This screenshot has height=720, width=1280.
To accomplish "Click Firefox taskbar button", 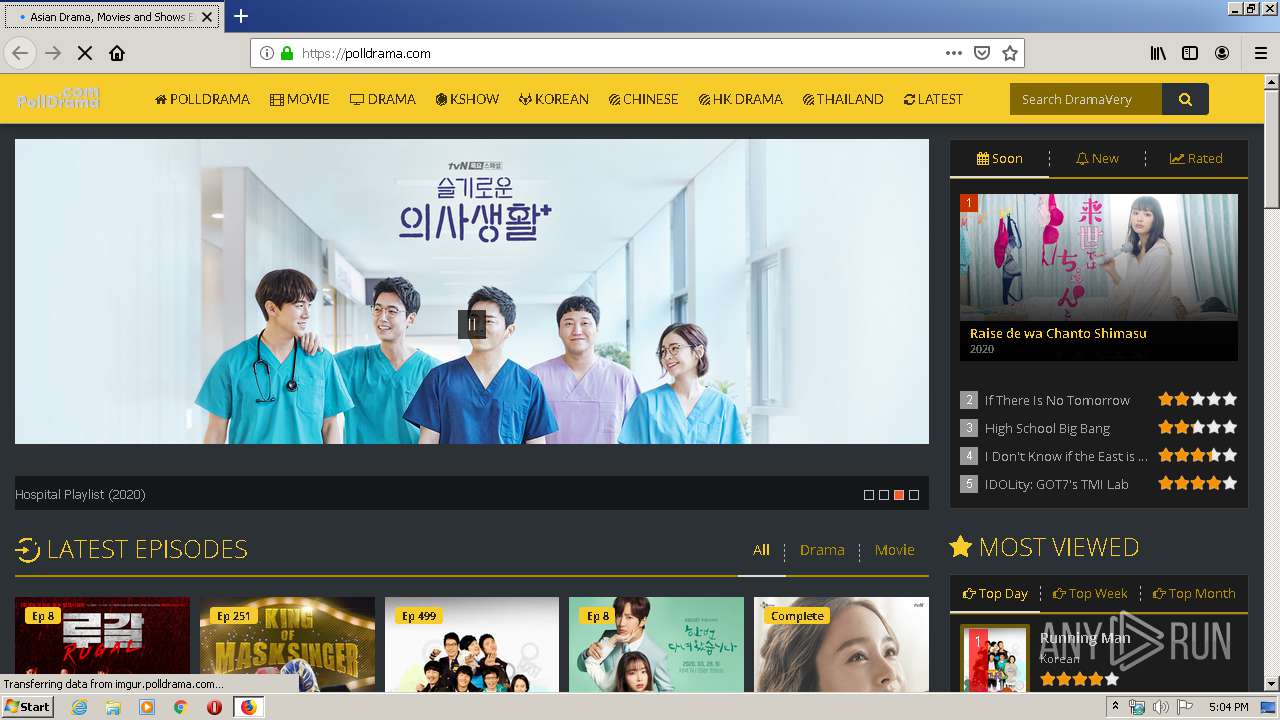I will 248,707.
